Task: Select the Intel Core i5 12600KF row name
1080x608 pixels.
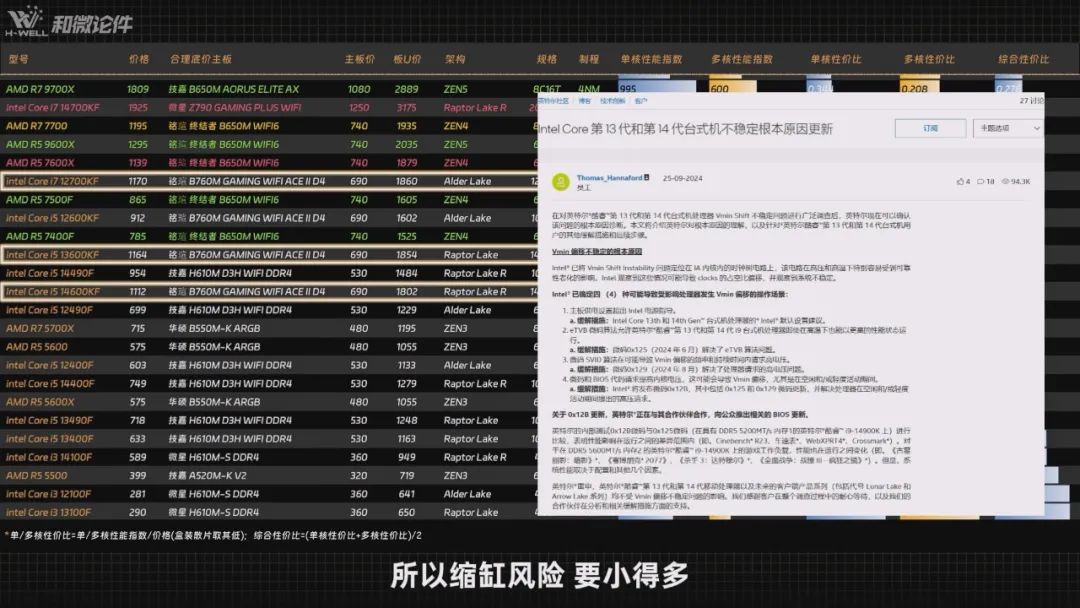Action: coord(52,218)
